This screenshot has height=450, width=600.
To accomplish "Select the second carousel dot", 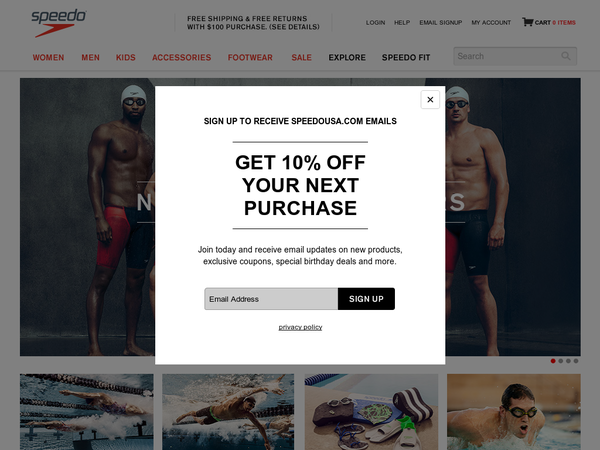I will click(561, 361).
